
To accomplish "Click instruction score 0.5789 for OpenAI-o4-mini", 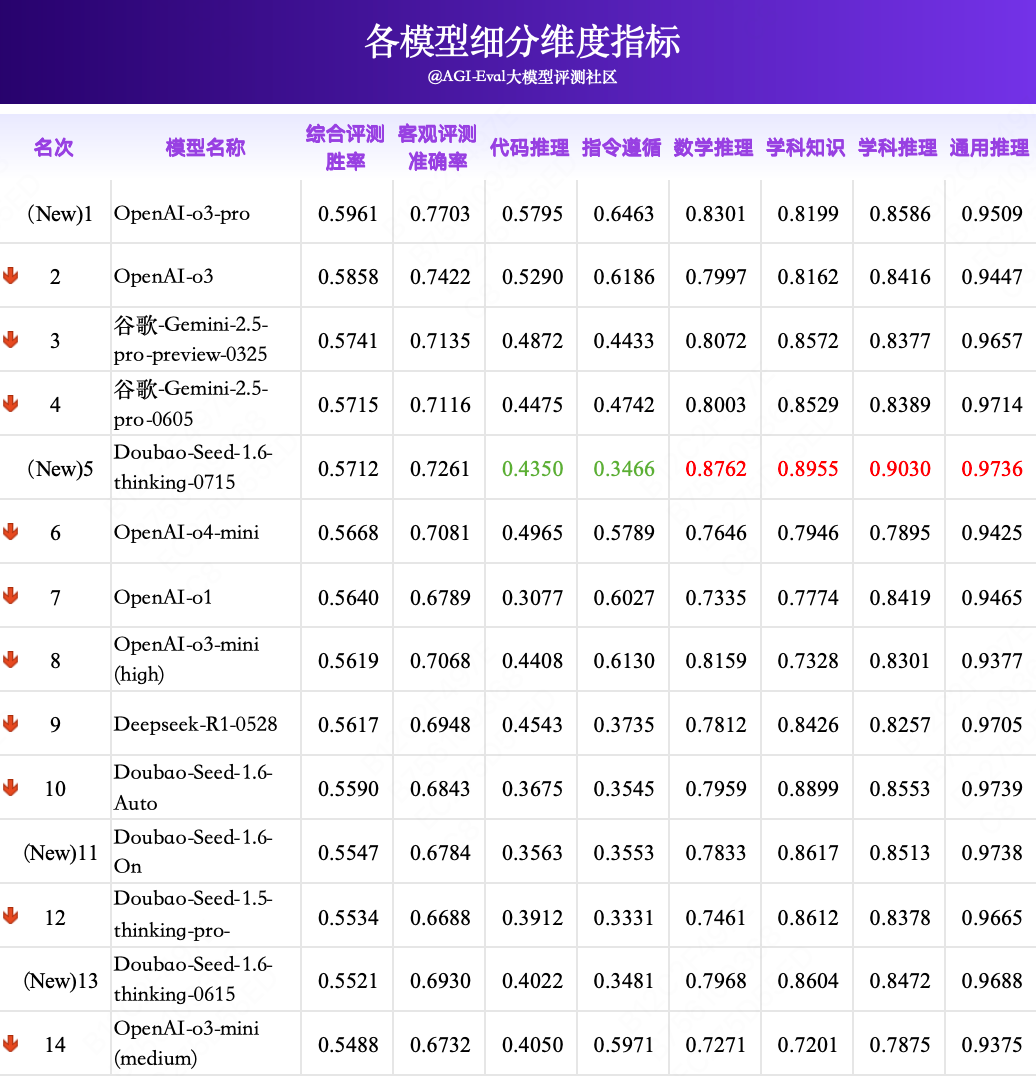I will pos(624,533).
